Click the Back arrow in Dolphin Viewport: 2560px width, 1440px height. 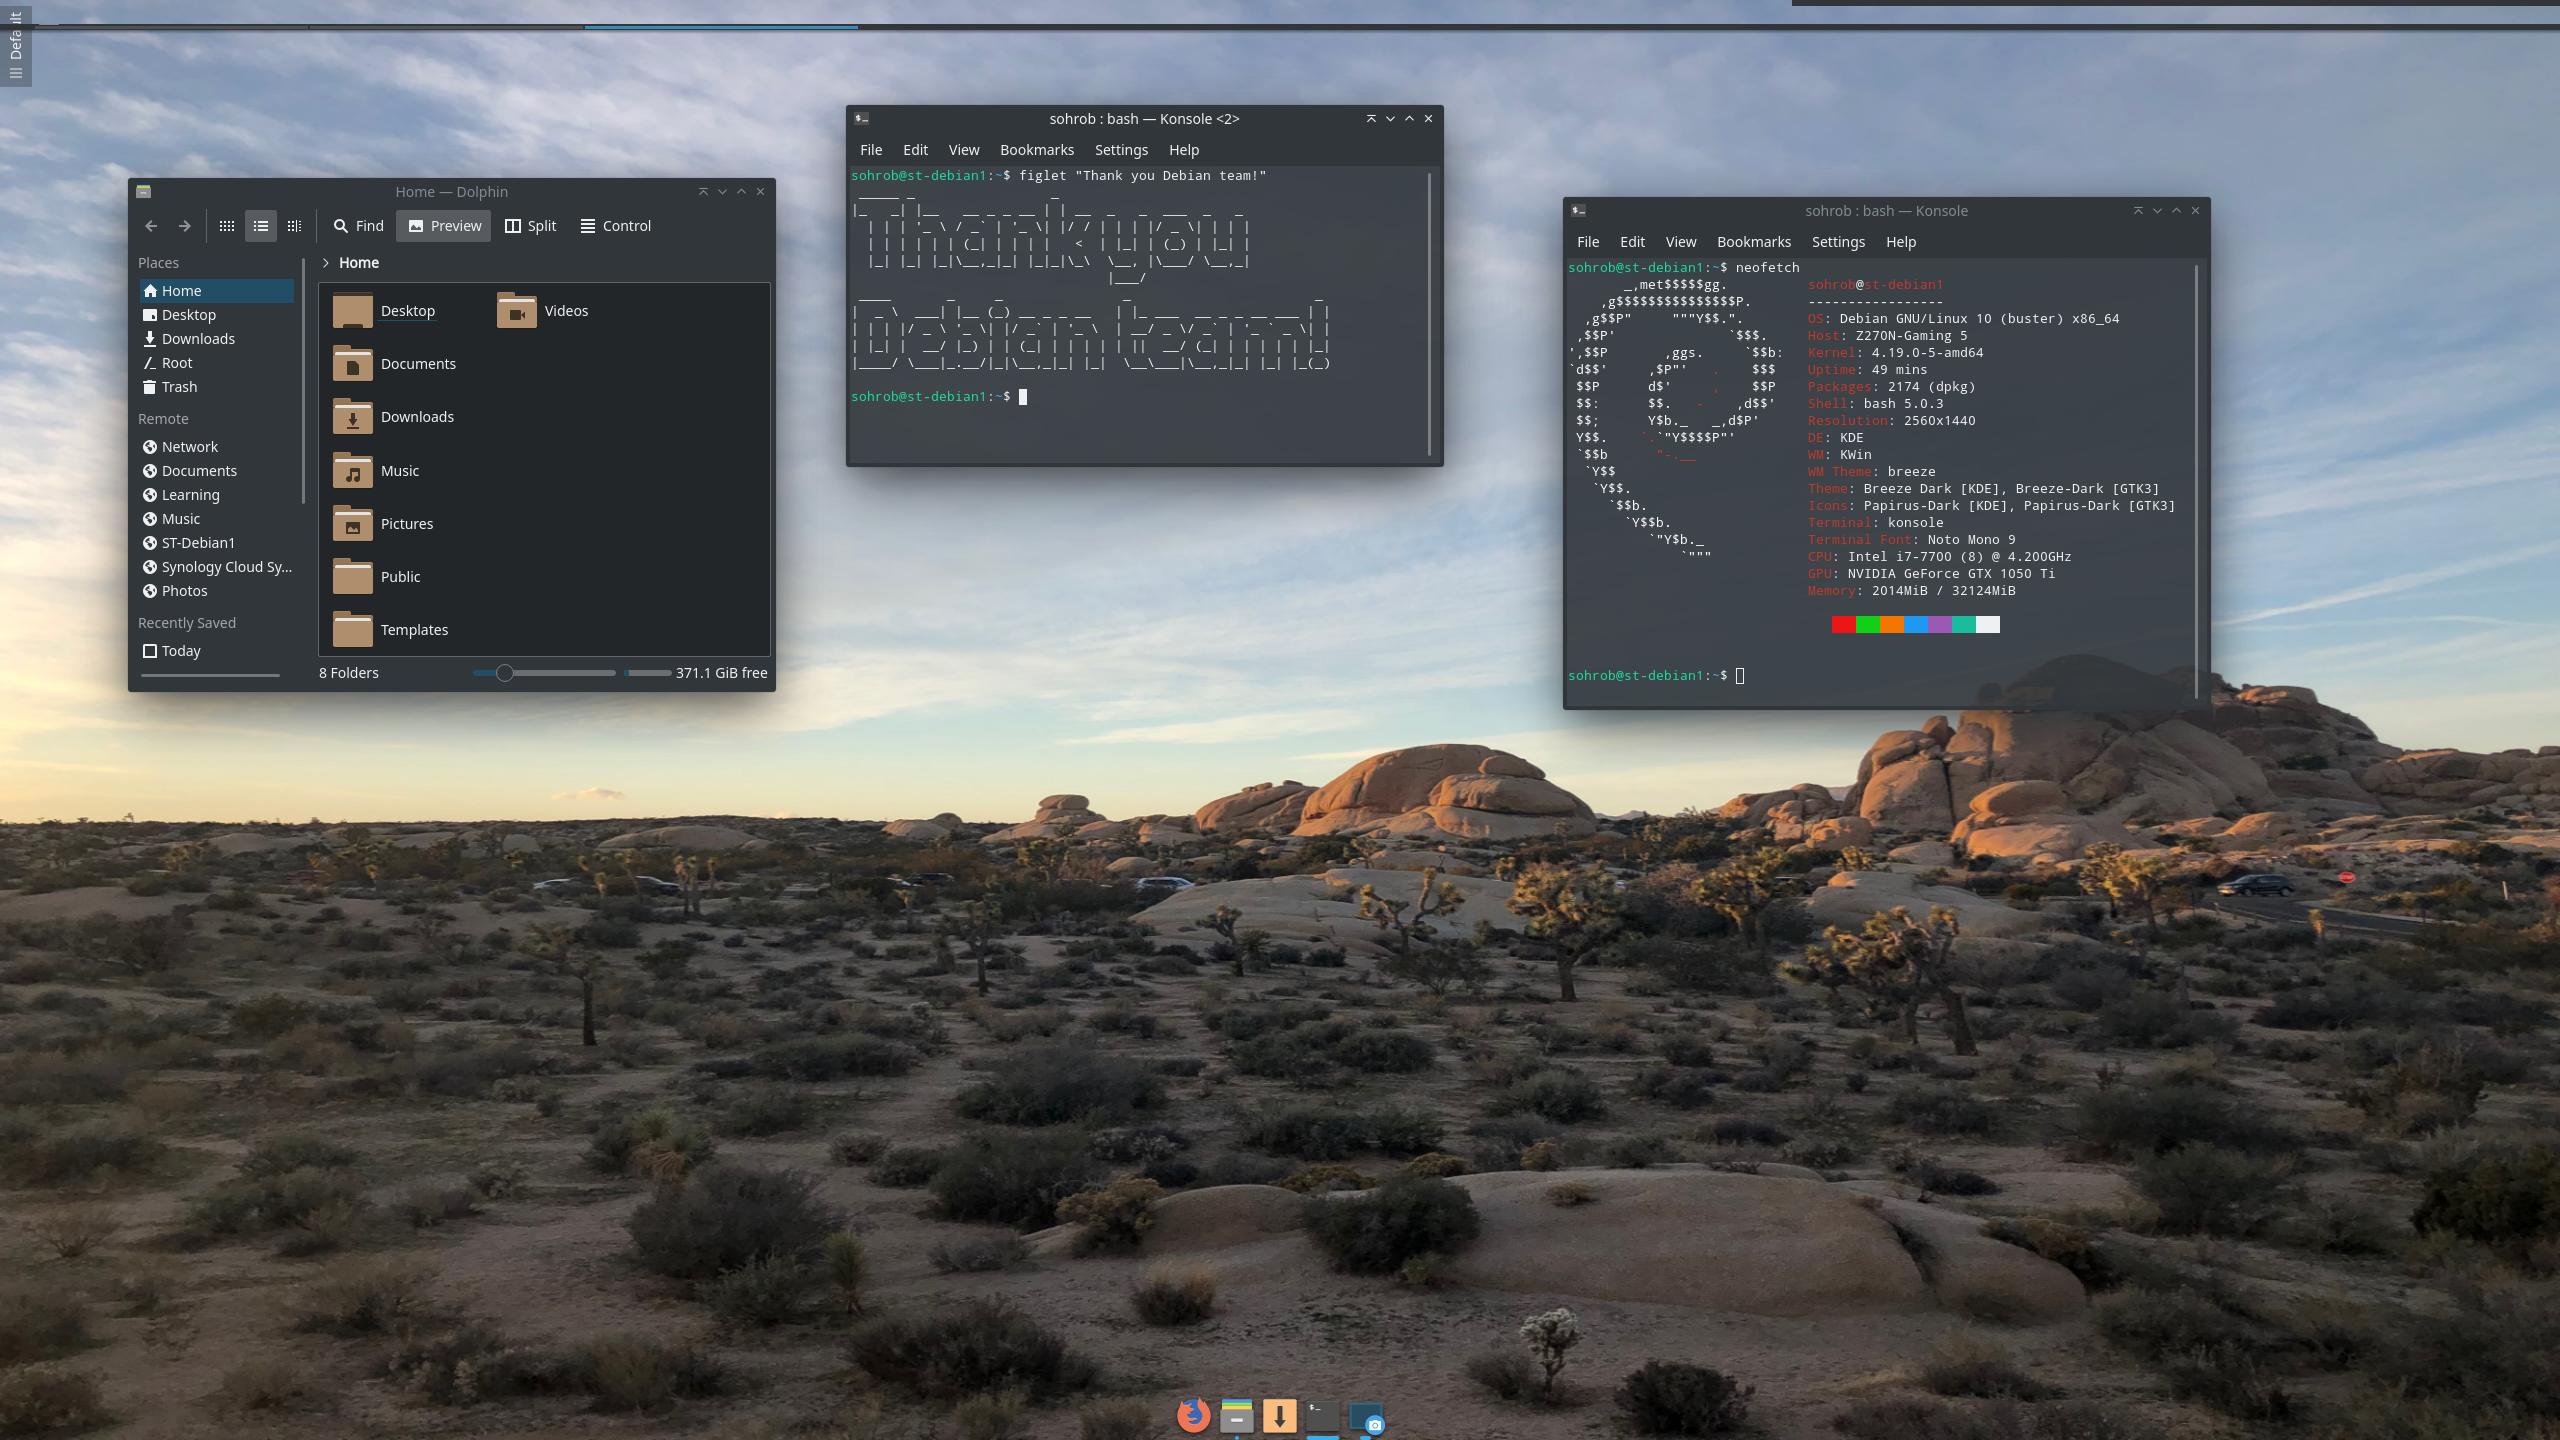pos(151,226)
